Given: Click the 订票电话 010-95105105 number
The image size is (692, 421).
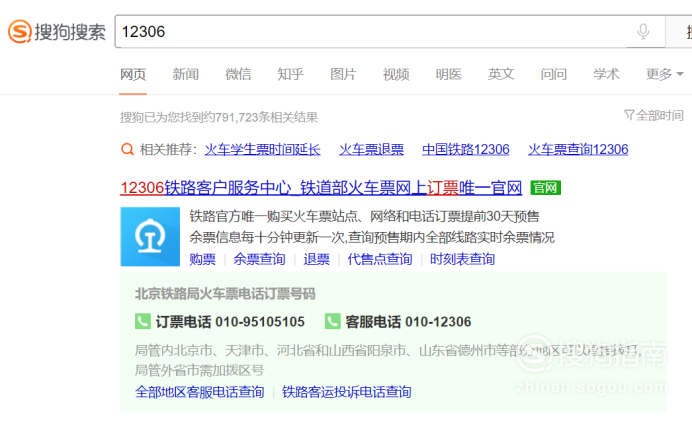Looking at the screenshot, I should (x=230, y=322).
